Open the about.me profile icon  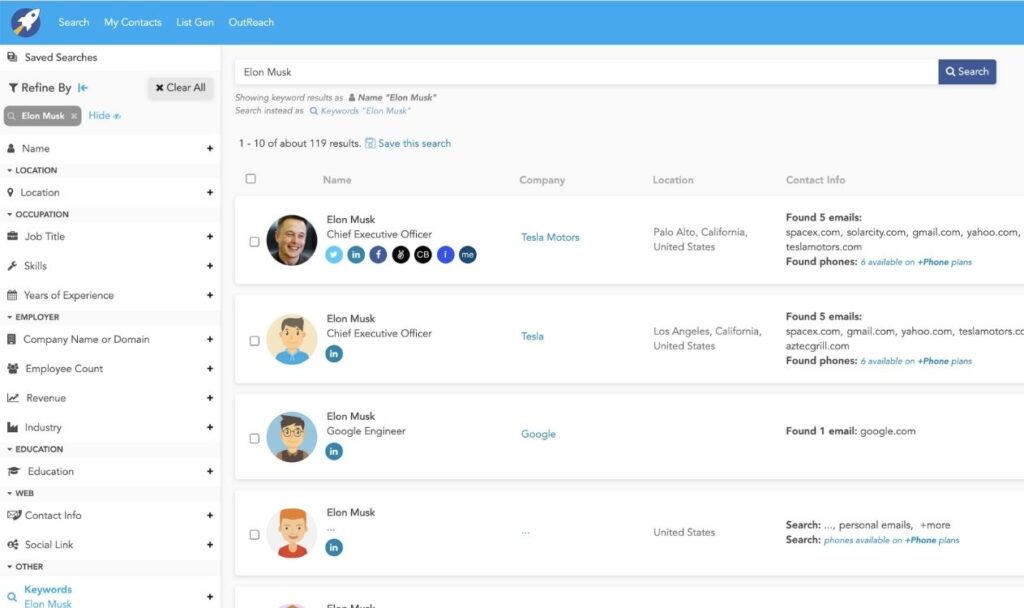click(468, 255)
